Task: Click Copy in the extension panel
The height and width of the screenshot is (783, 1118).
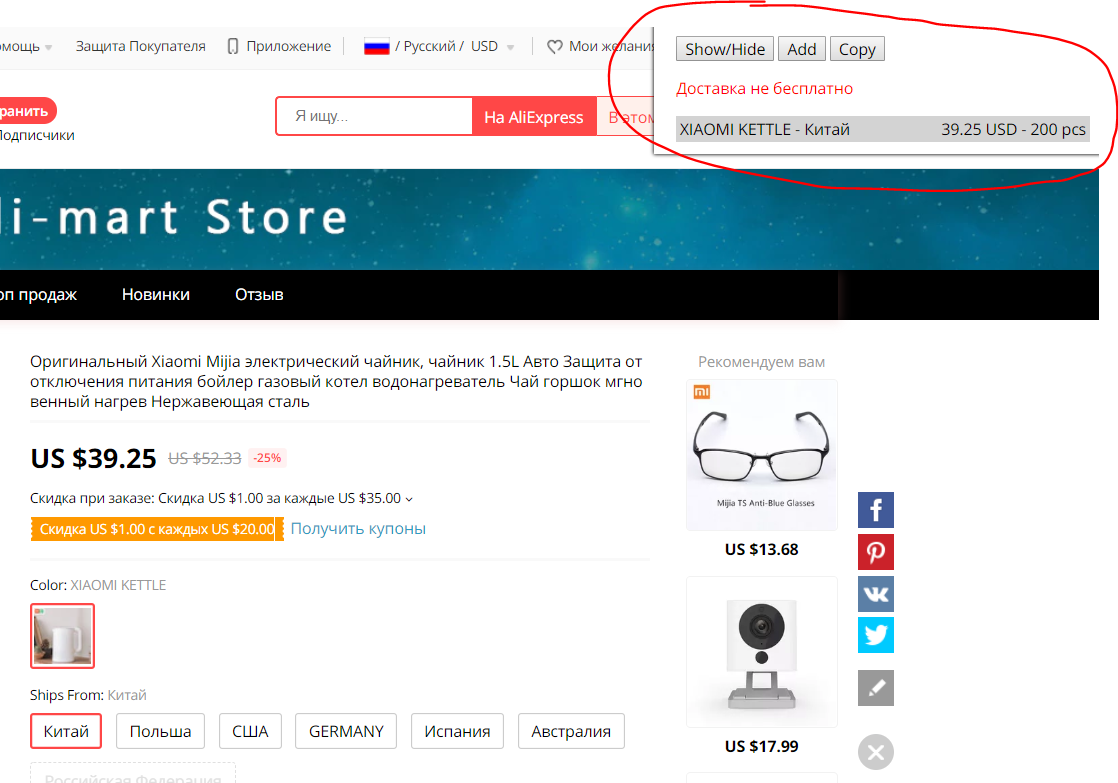Action: 857,49
